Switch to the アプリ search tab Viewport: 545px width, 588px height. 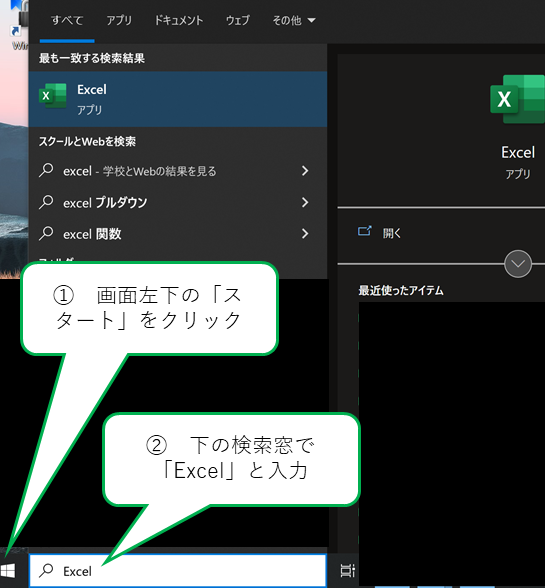tap(119, 20)
